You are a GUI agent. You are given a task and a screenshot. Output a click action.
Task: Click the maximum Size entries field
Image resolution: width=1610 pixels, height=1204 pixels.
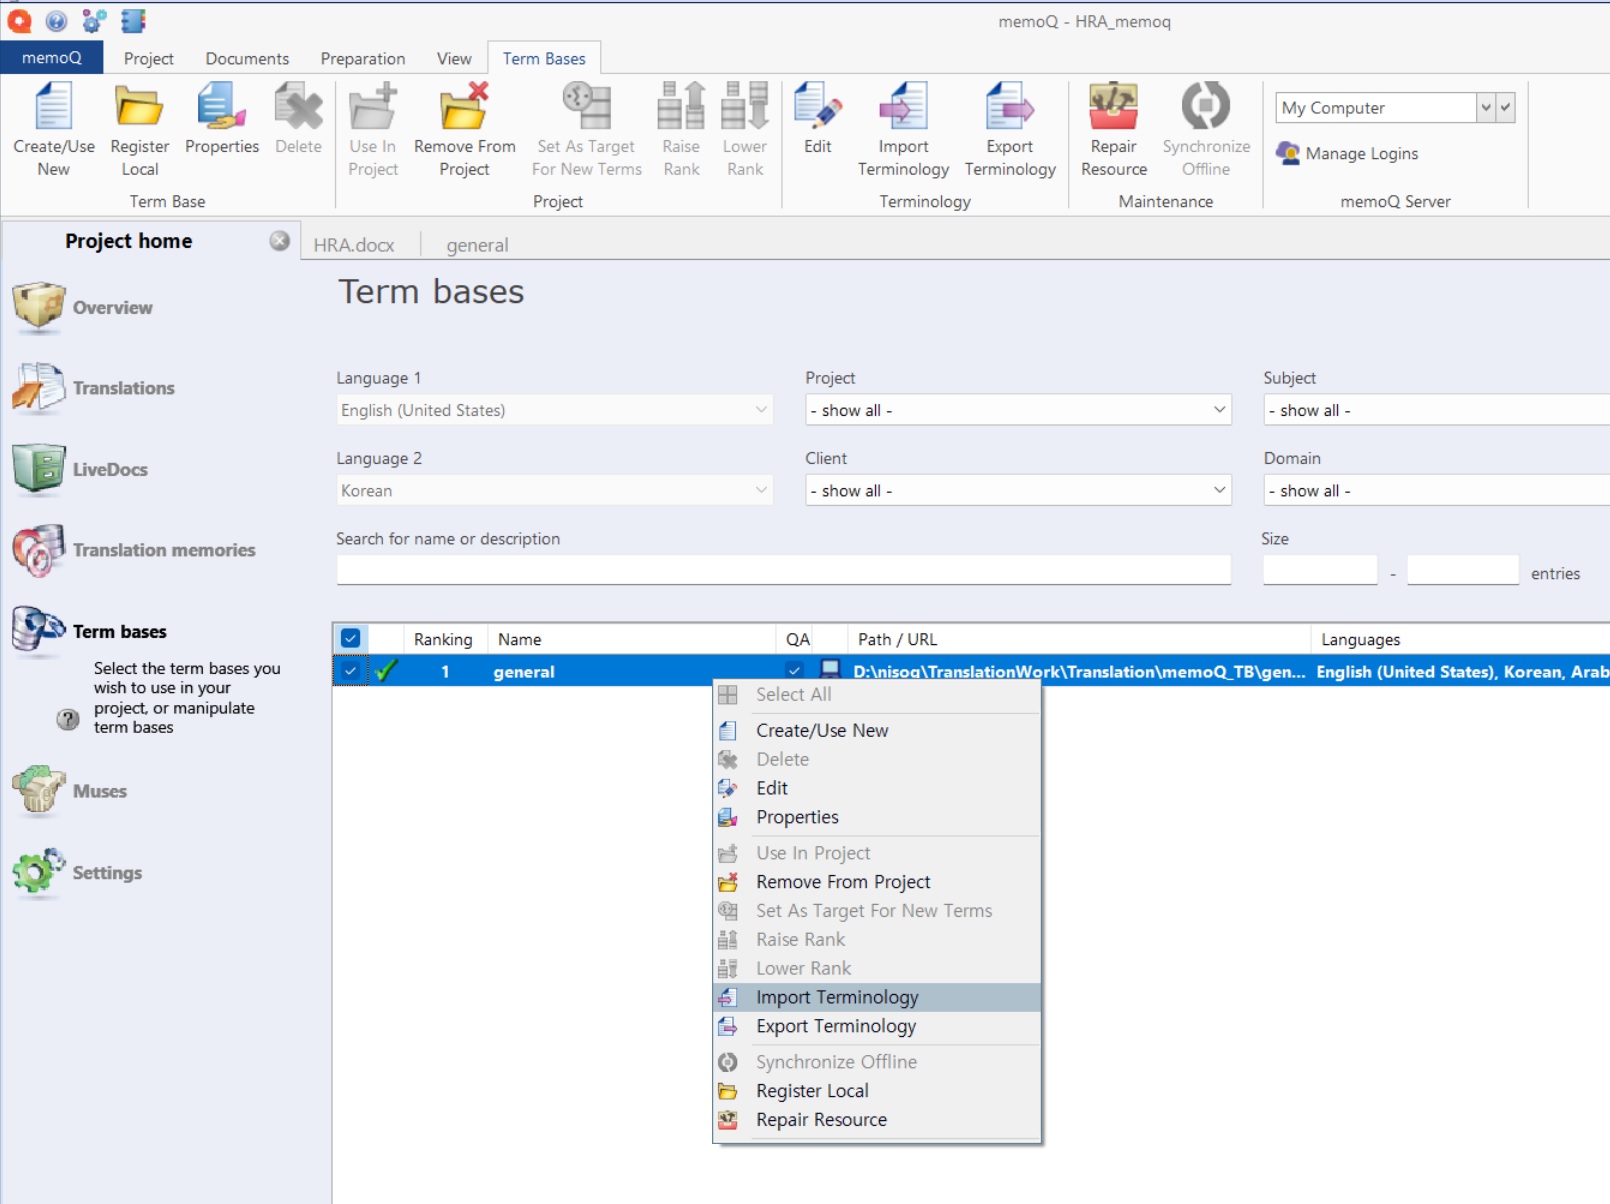(1462, 570)
